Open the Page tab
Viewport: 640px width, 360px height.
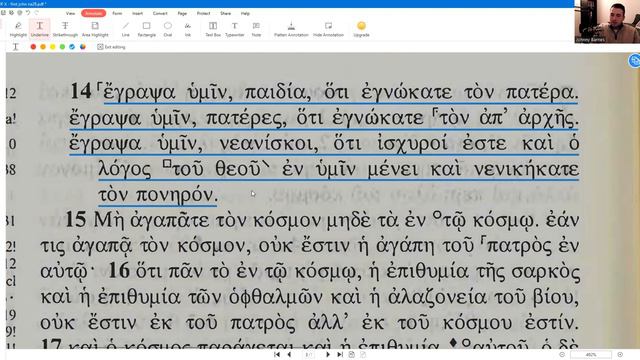coord(182,13)
